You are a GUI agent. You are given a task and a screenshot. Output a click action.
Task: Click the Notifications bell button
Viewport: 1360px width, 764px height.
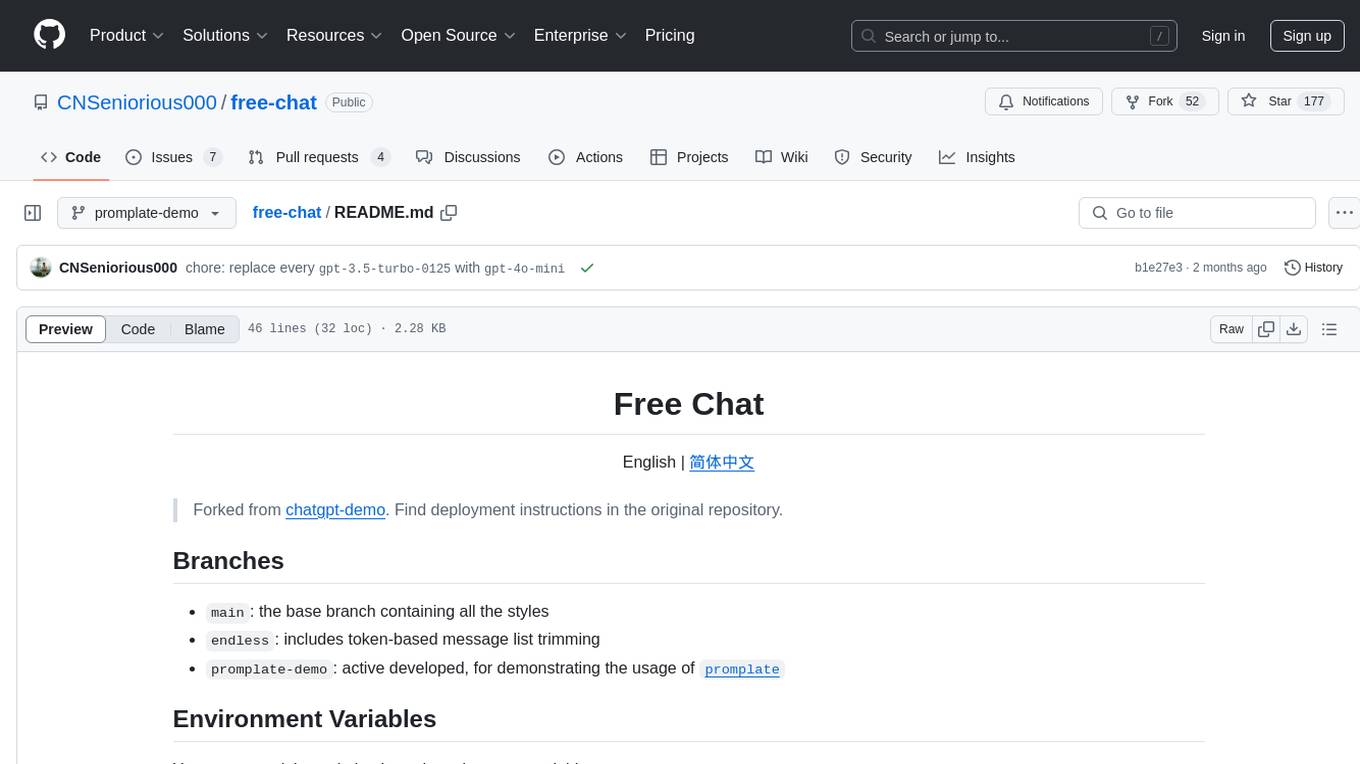(x=1044, y=102)
